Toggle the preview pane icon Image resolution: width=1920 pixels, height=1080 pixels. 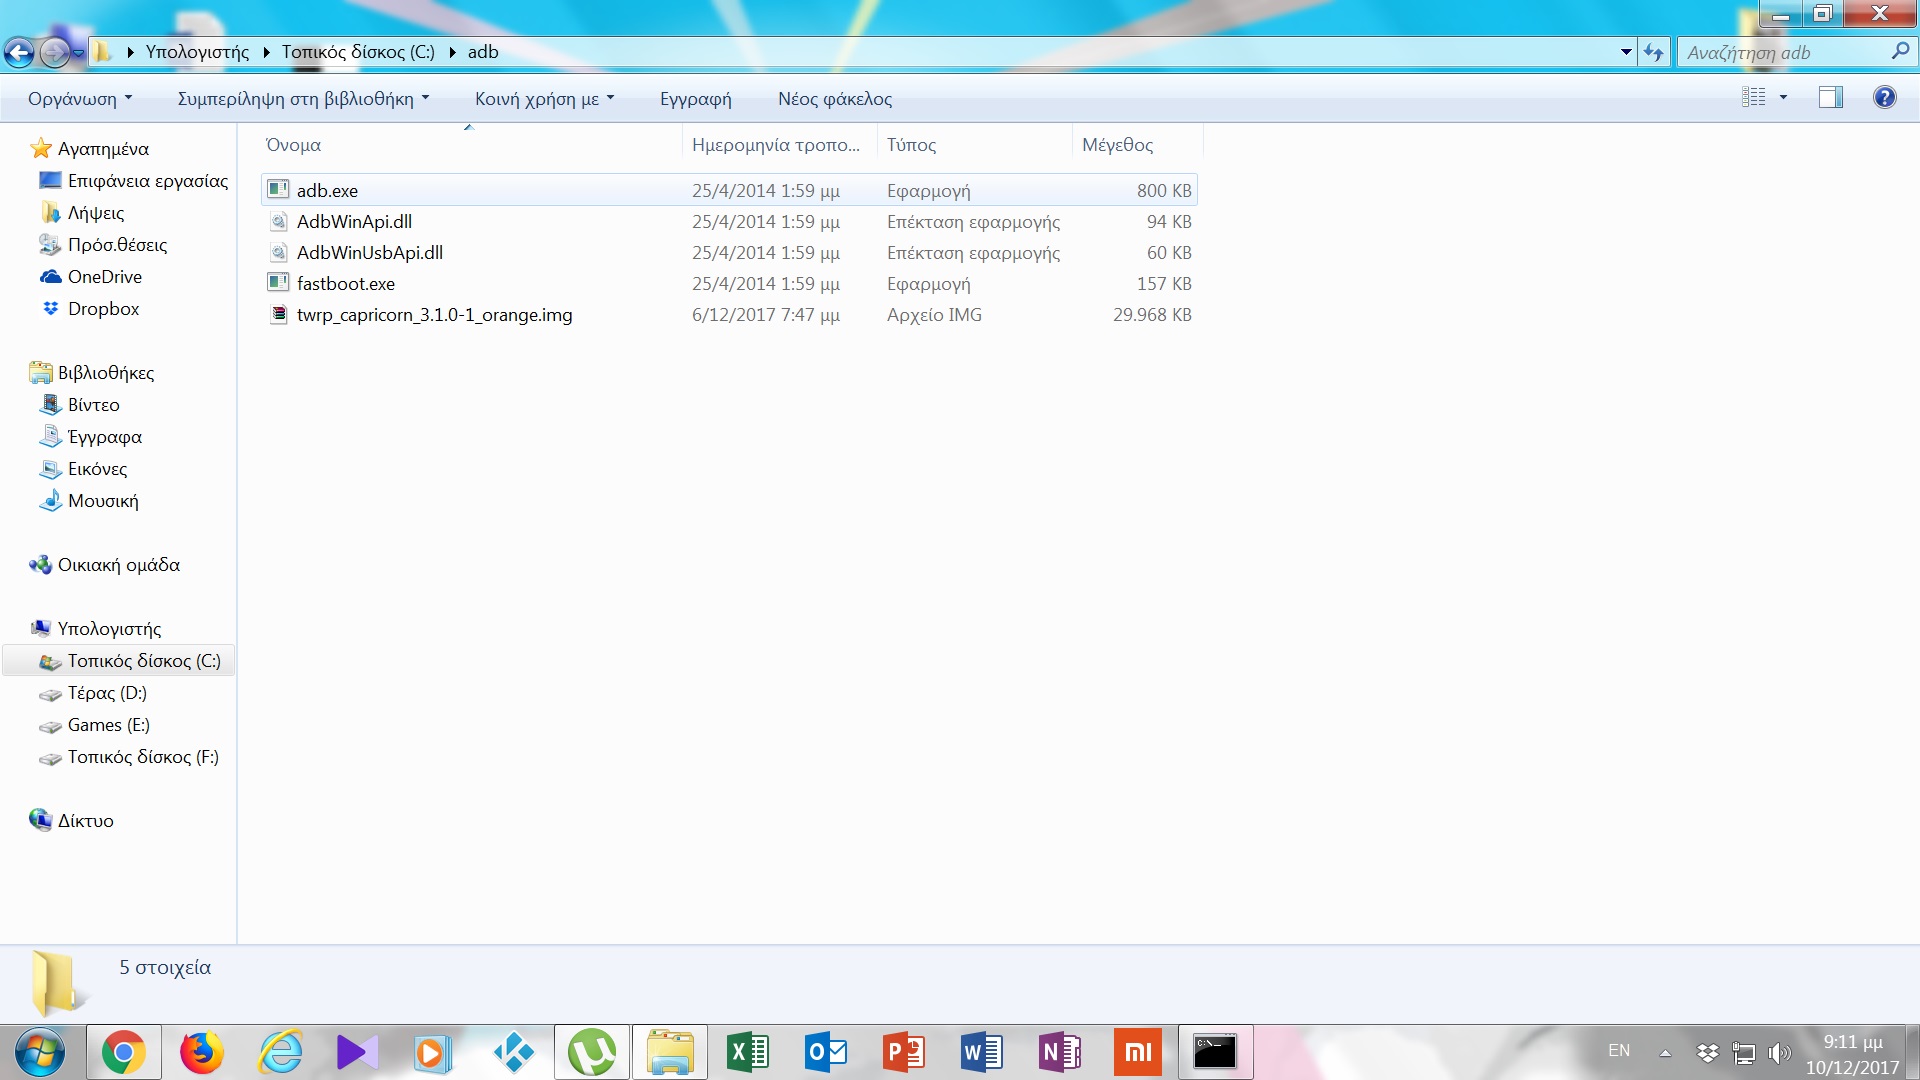tap(1830, 97)
